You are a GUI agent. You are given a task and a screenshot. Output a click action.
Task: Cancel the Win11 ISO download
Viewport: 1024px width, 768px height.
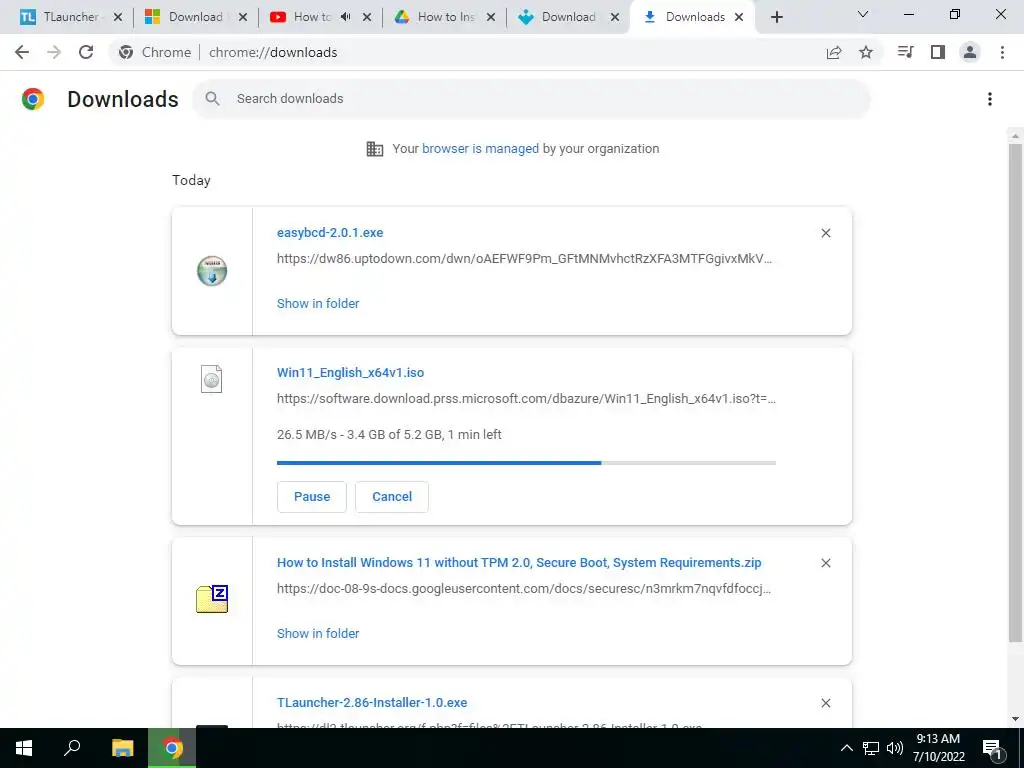392,497
